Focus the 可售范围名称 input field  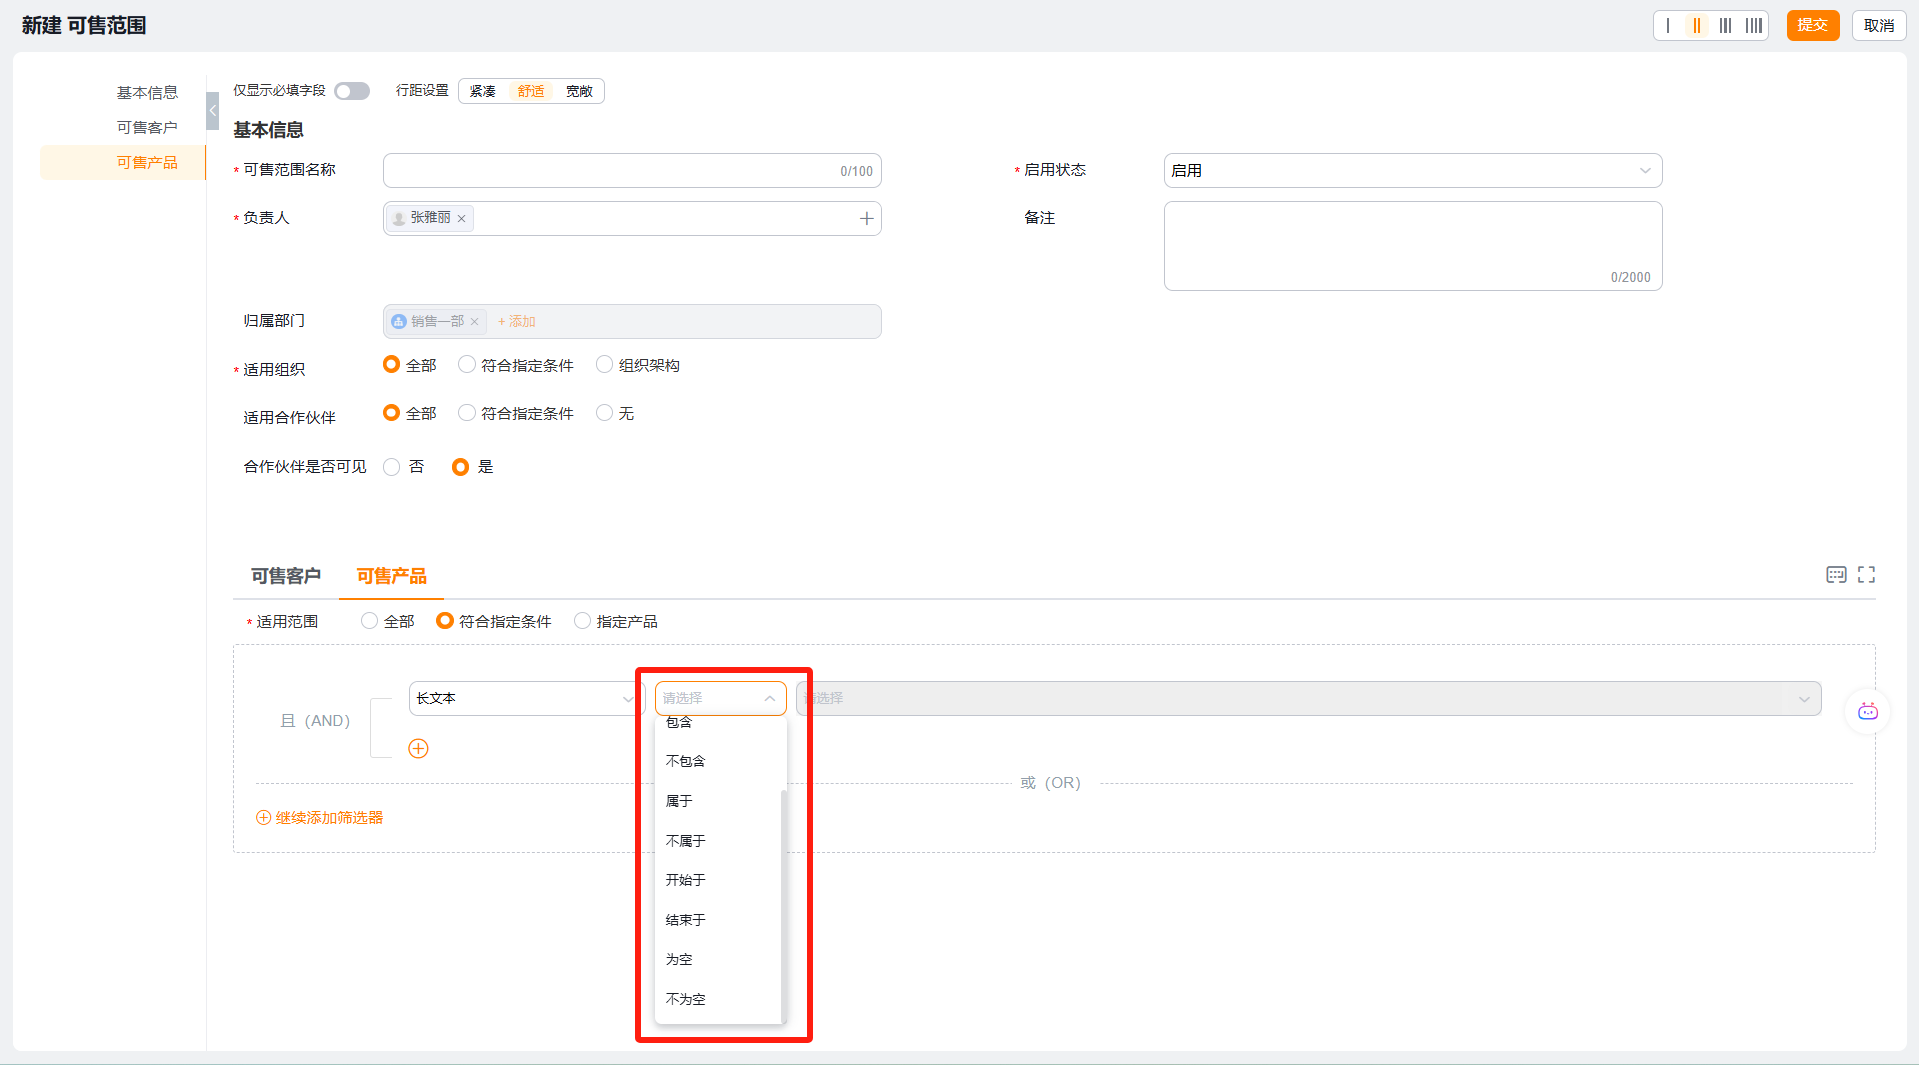point(632,171)
